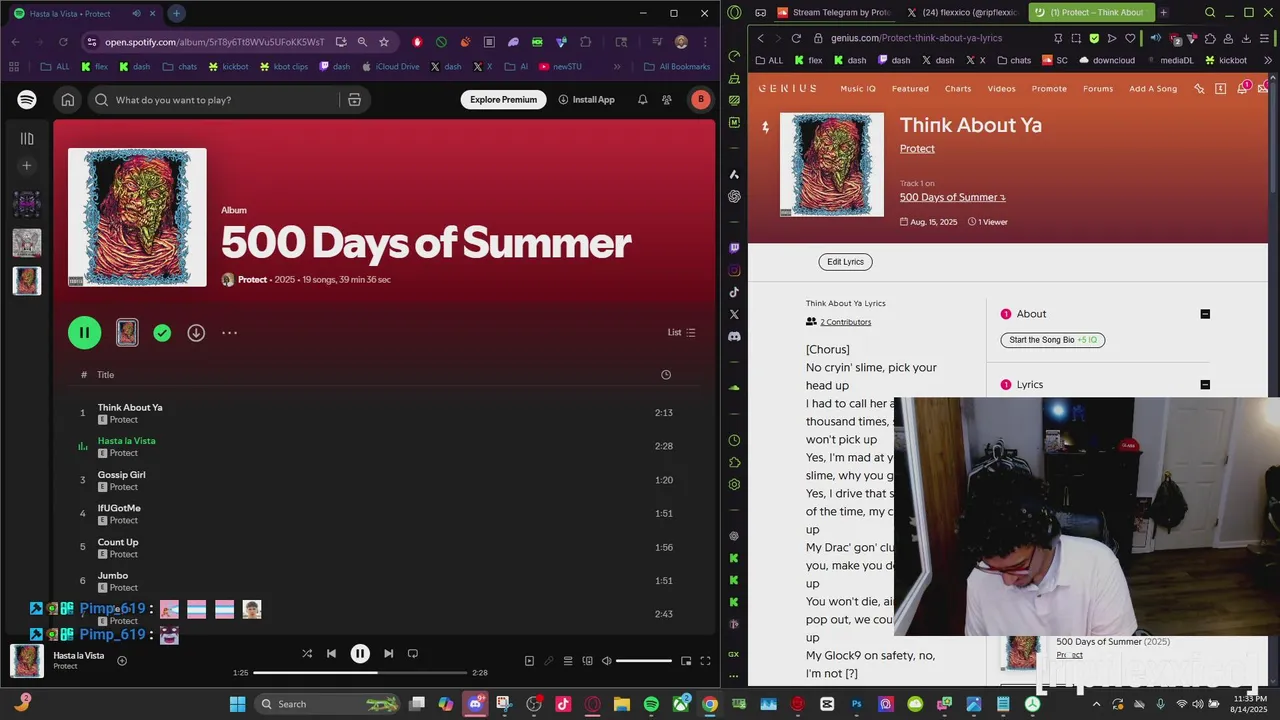This screenshot has width=1280, height=720.
Task: Toggle repeat in the player bar
Action: (x=412, y=654)
